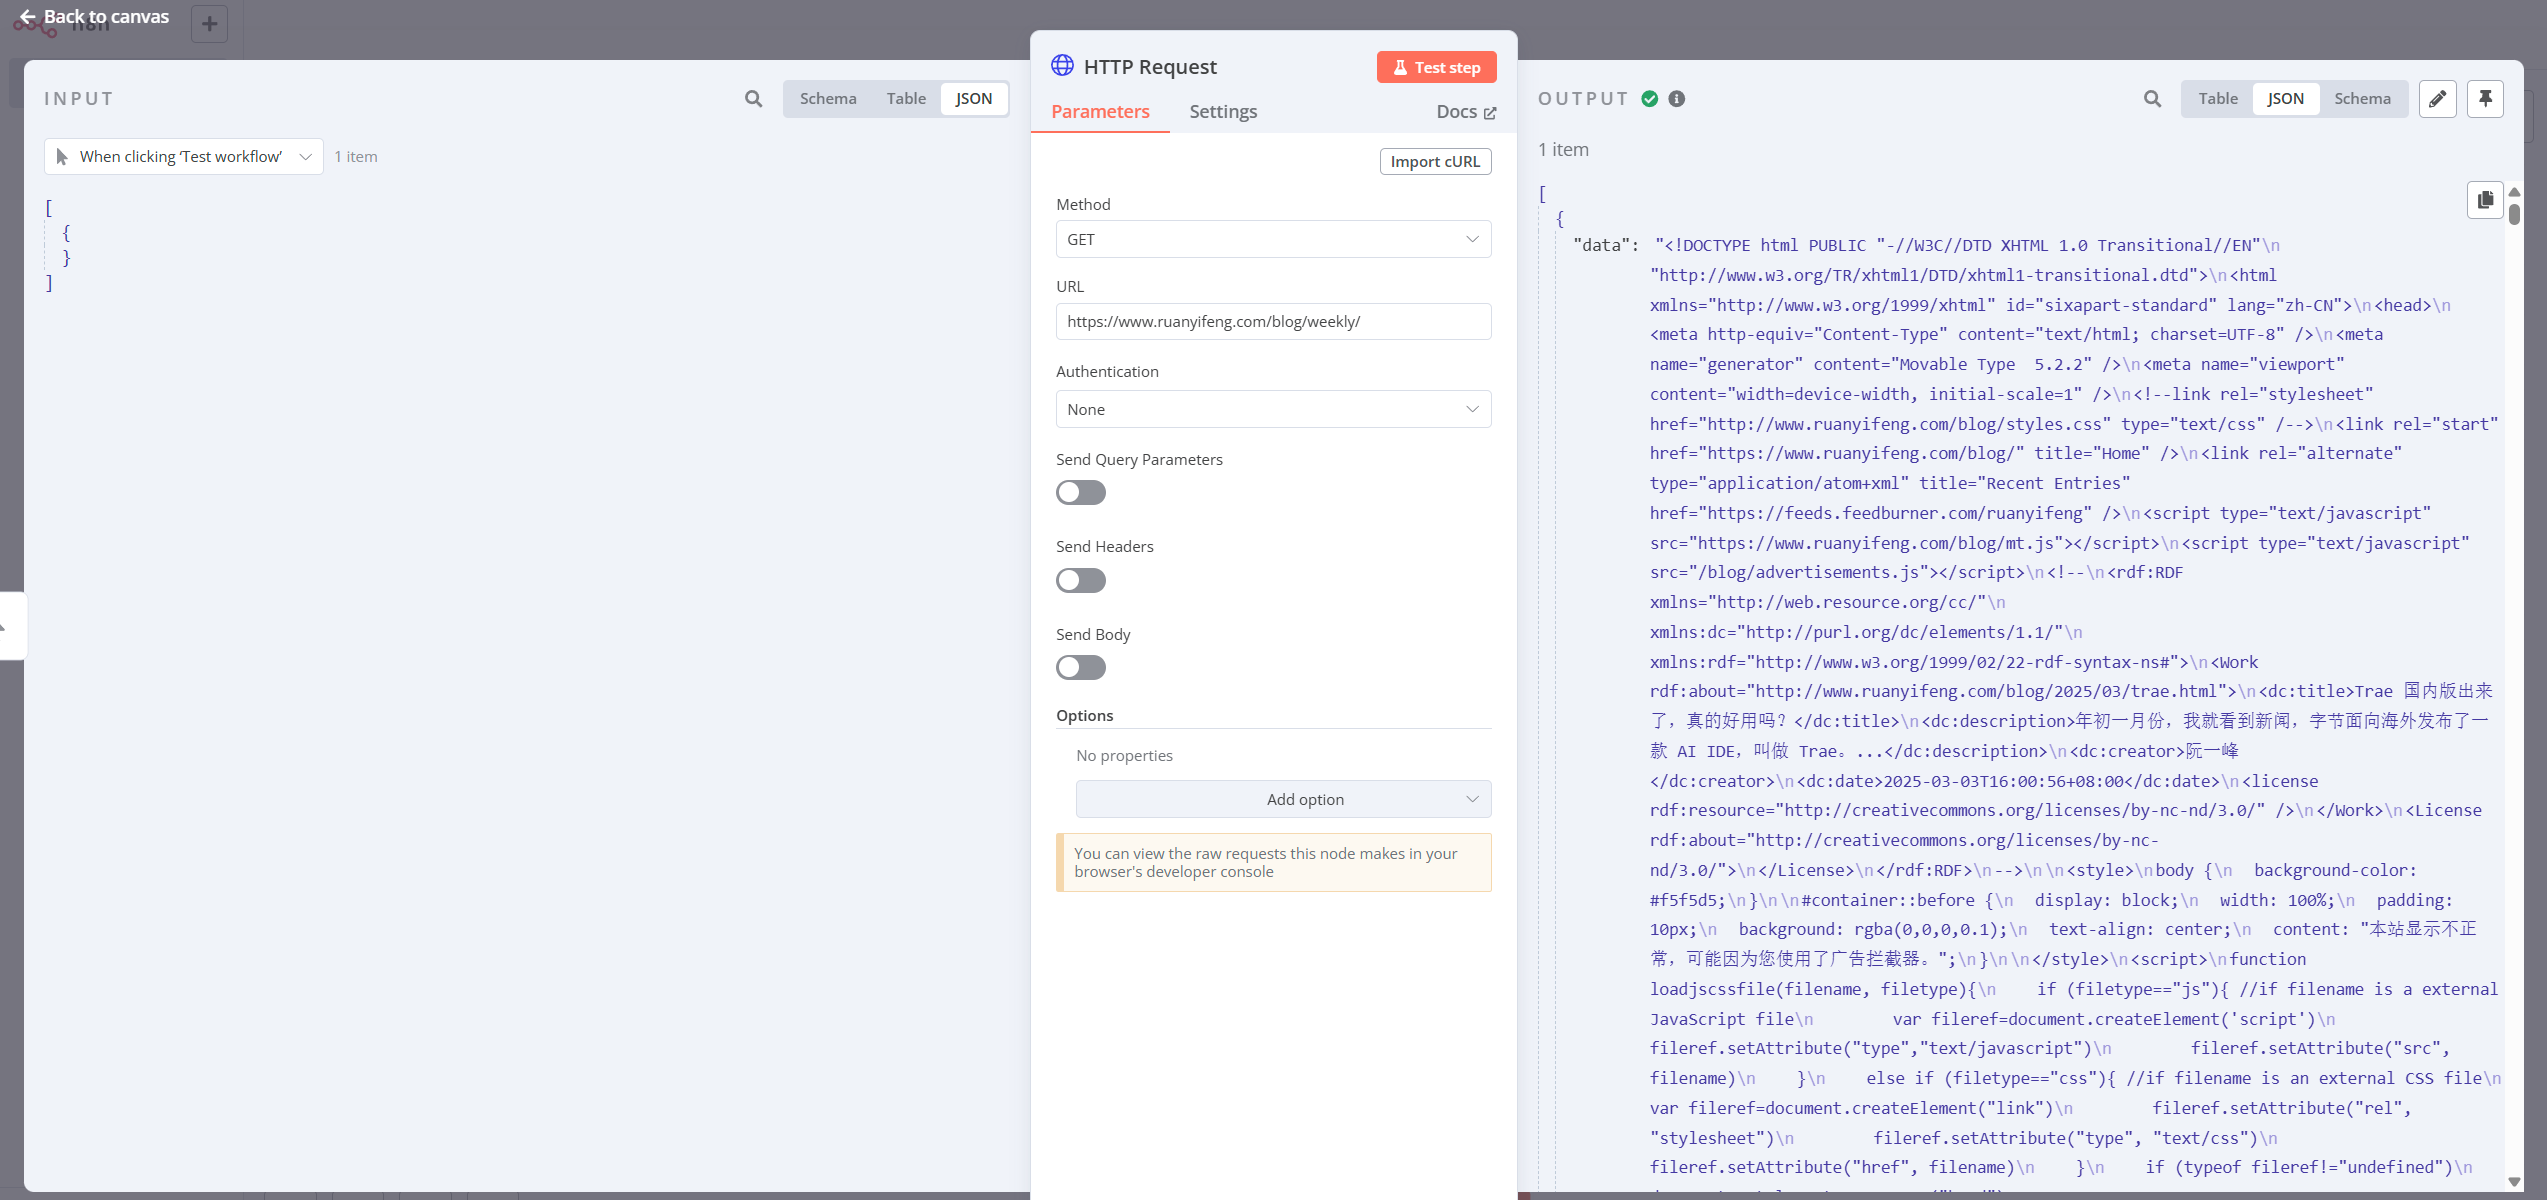This screenshot has height=1200, width=2547.
Task: Select Table view in OUTPUT panel
Action: tap(2217, 99)
